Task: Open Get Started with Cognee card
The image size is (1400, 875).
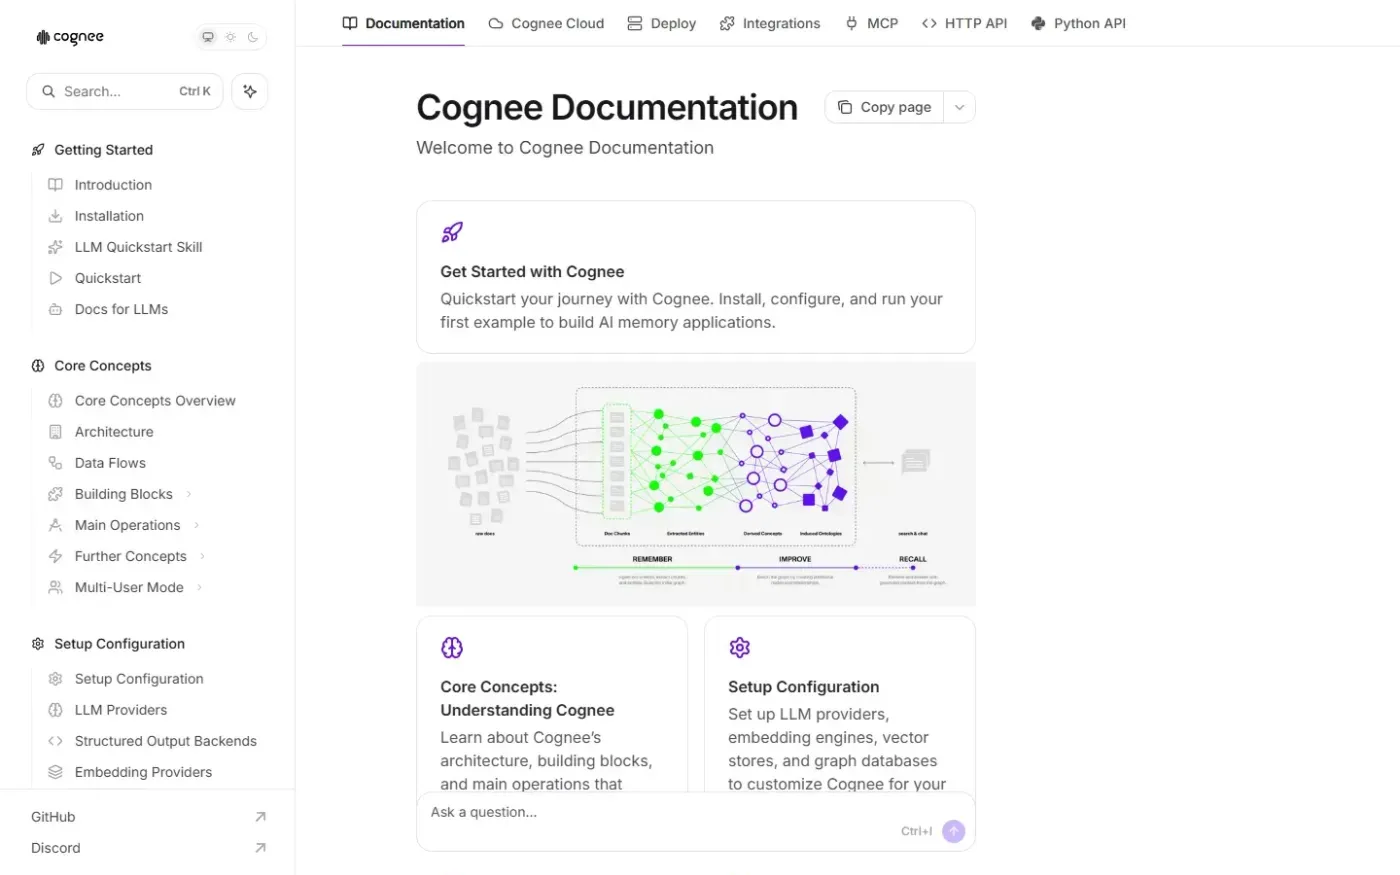Action: pos(696,277)
